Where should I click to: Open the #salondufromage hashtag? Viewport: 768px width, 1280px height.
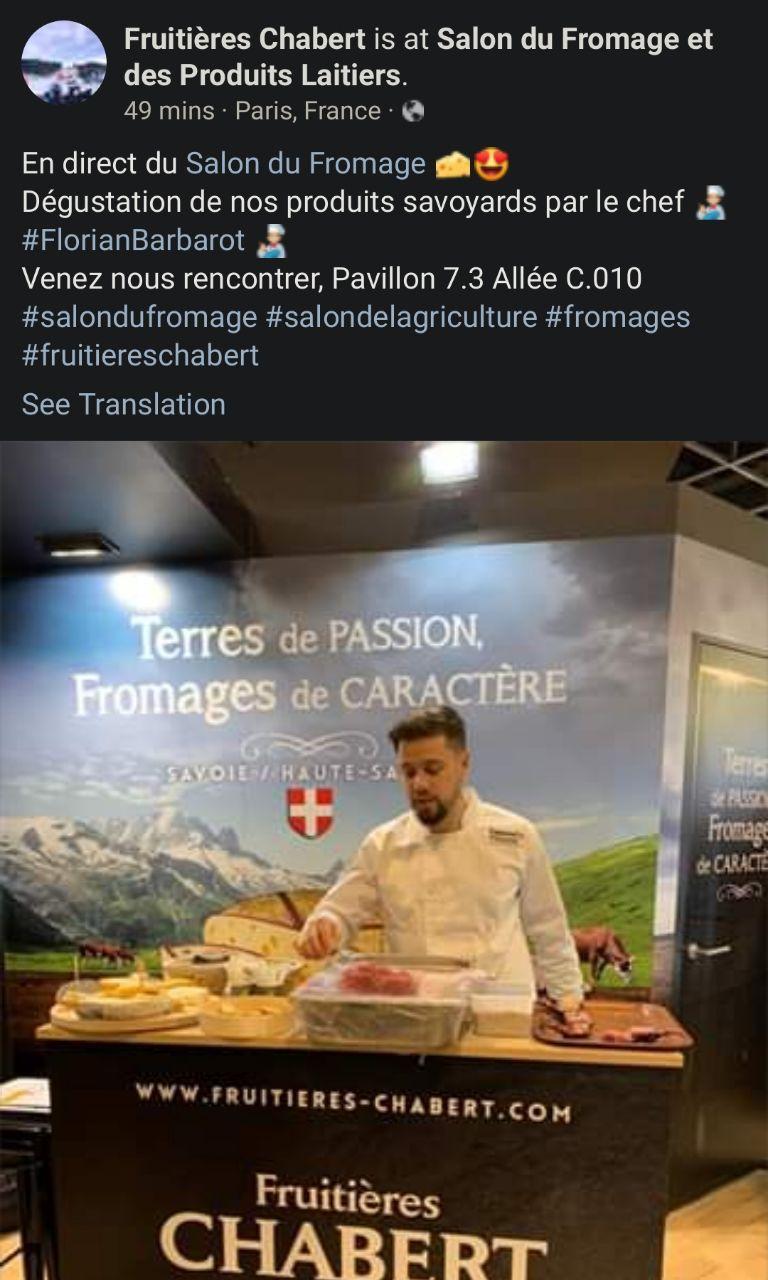point(140,317)
